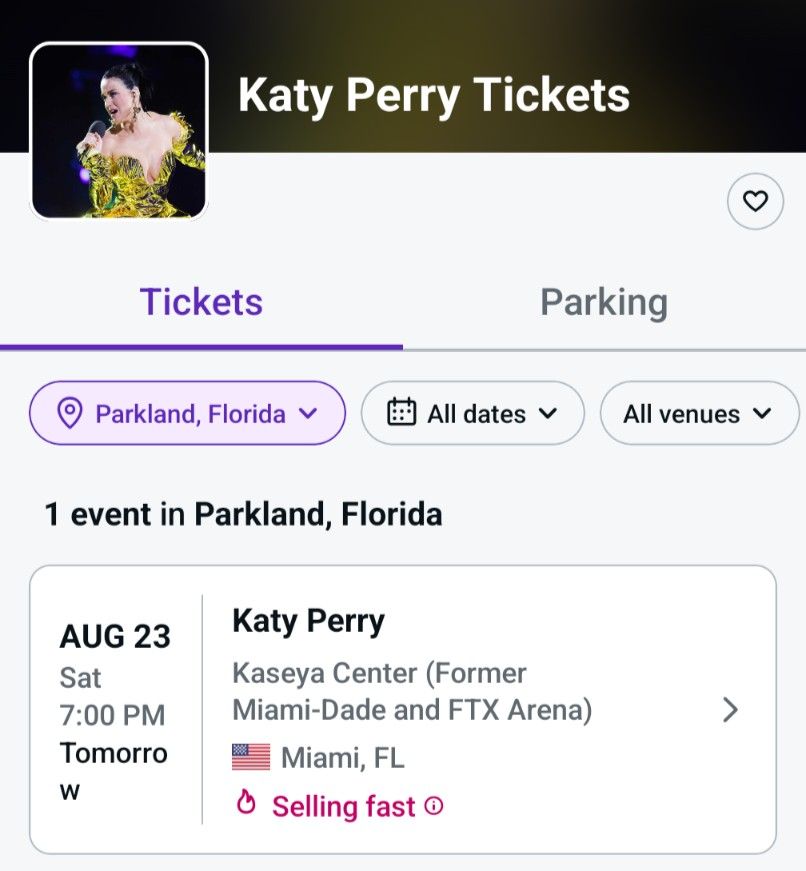The height and width of the screenshot is (871, 806).
Task: Click the Katy Perry Tickets page heading
Action: [x=434, y=95]
